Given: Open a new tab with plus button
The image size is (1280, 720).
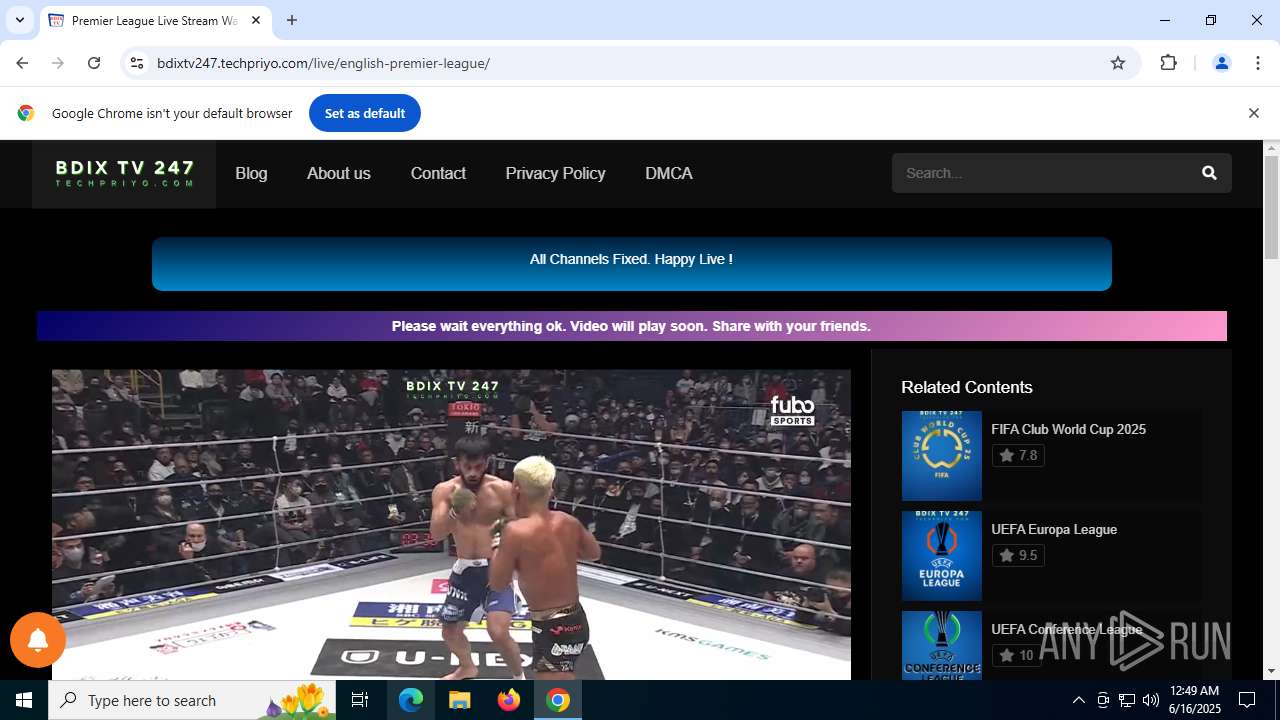Looking at the screenshot, I should click(292, 20).
